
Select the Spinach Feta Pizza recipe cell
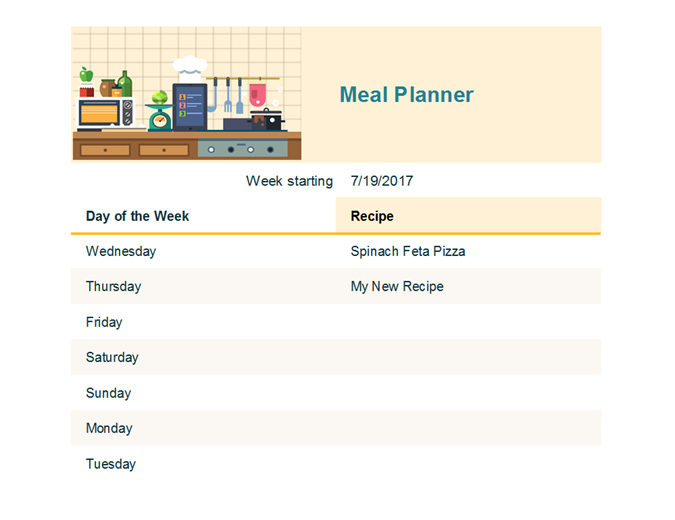pos(408,251)
